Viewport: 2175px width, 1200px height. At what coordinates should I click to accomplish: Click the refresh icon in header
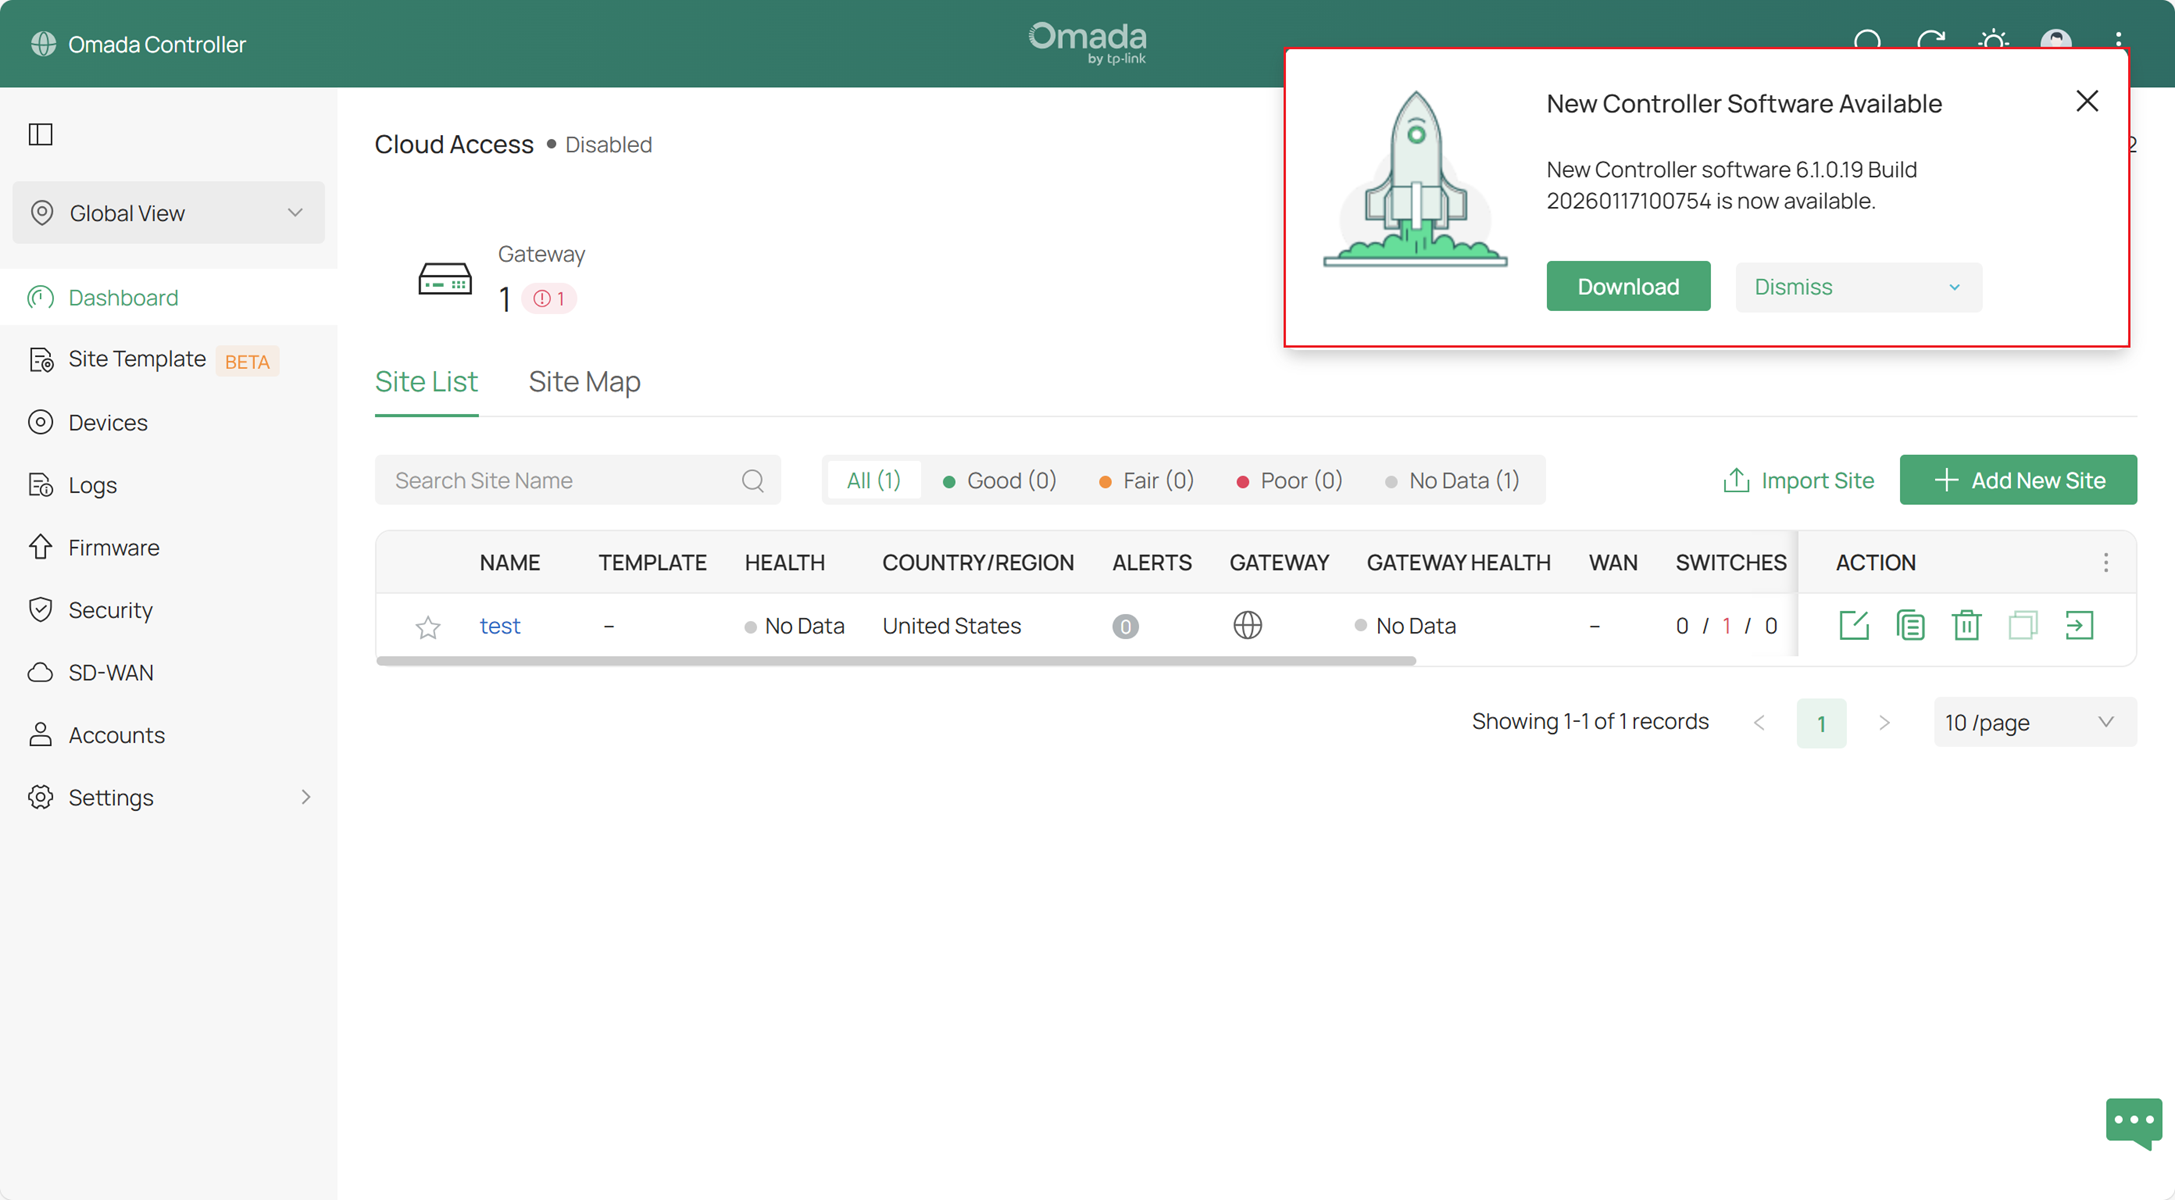(1931, 43)
